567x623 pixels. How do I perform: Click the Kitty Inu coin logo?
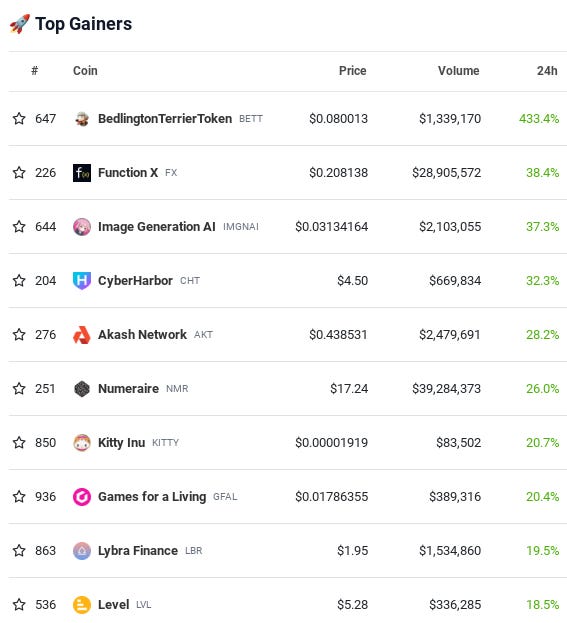click(x=82, y=443)
